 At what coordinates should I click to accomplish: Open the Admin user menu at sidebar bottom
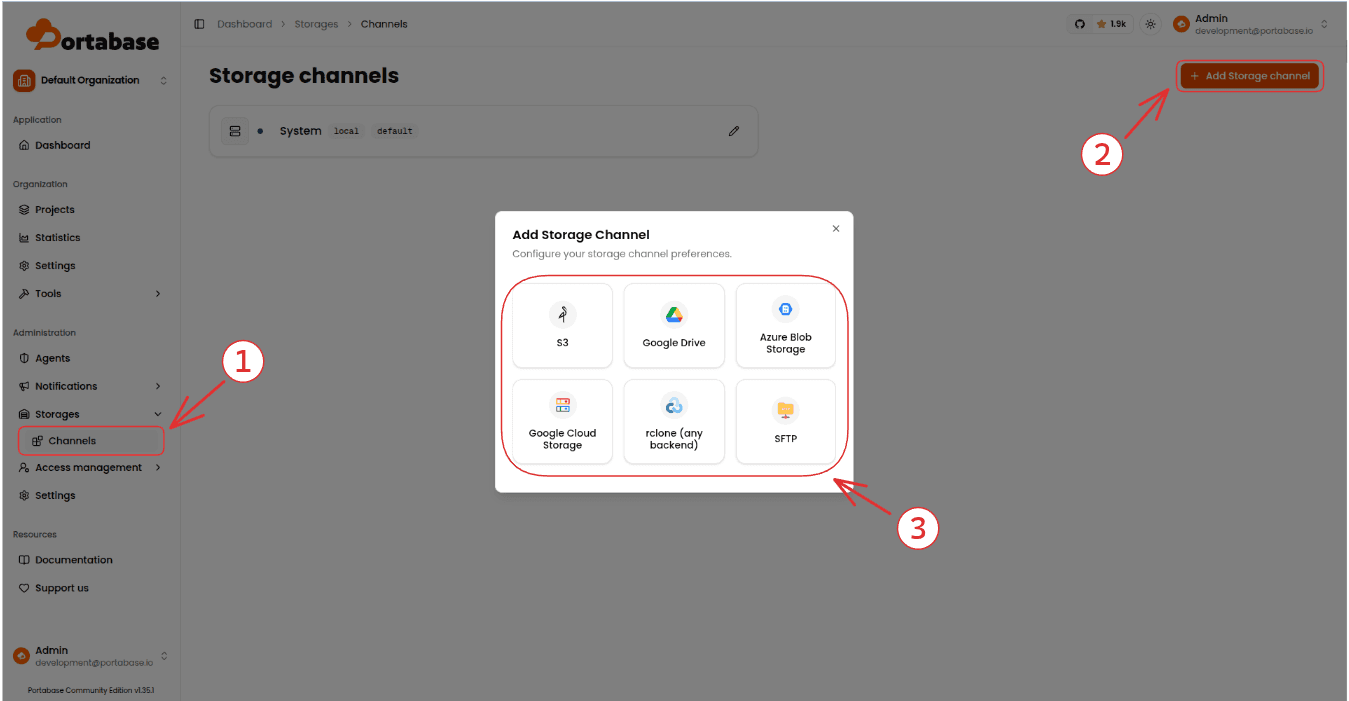click(x=91, y=656)
